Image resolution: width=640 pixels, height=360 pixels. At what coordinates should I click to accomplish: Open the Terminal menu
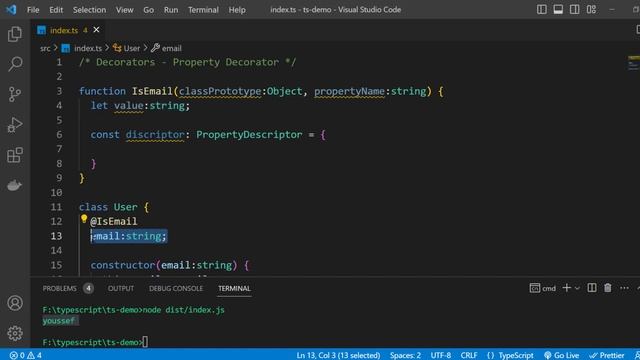point(203,10)
